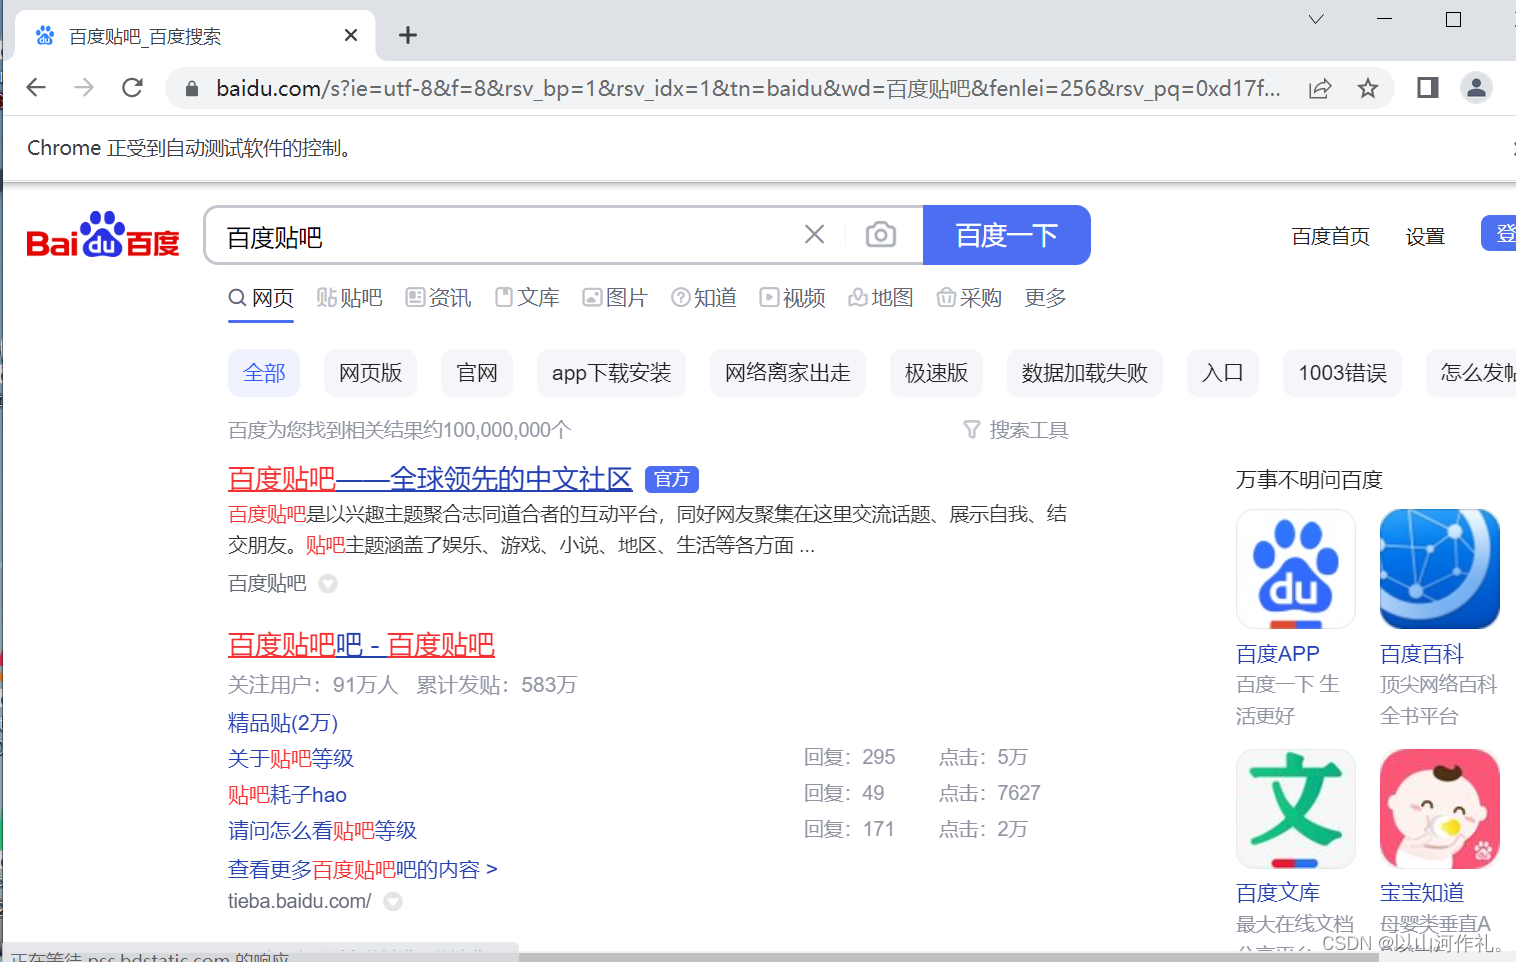Open the 百度文库 icon

pyautogui.click(x=1296, y=809)
